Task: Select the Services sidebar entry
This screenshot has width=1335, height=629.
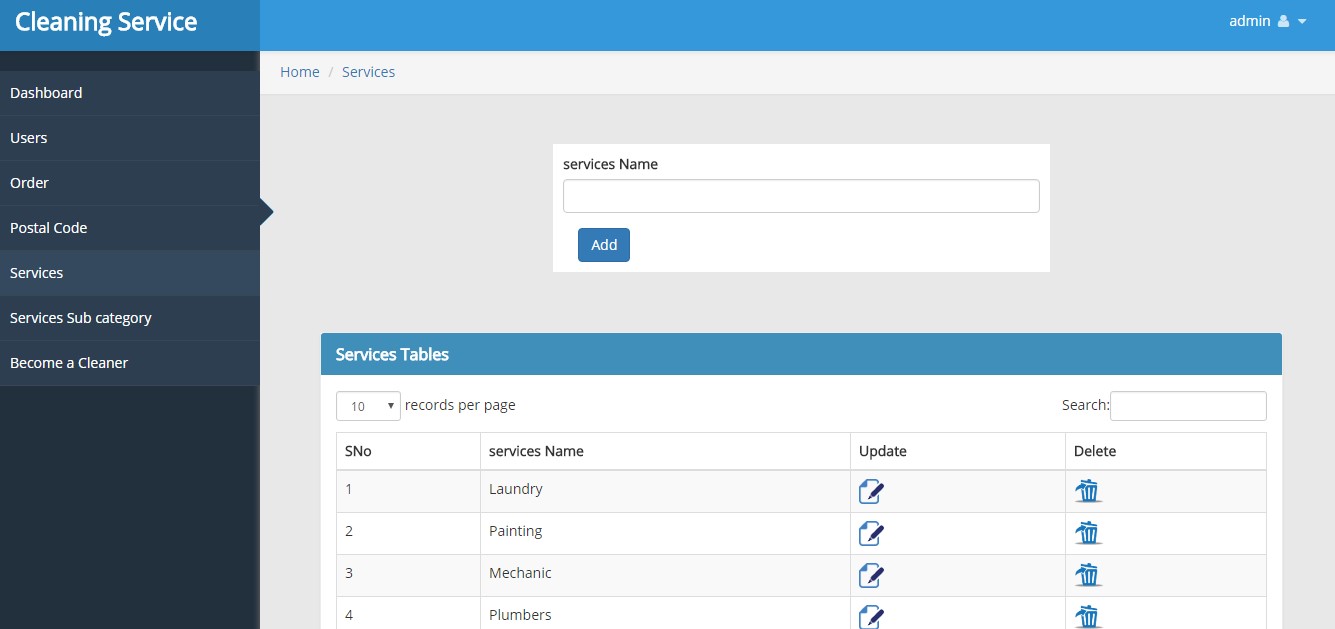Action: click(36, 272)
